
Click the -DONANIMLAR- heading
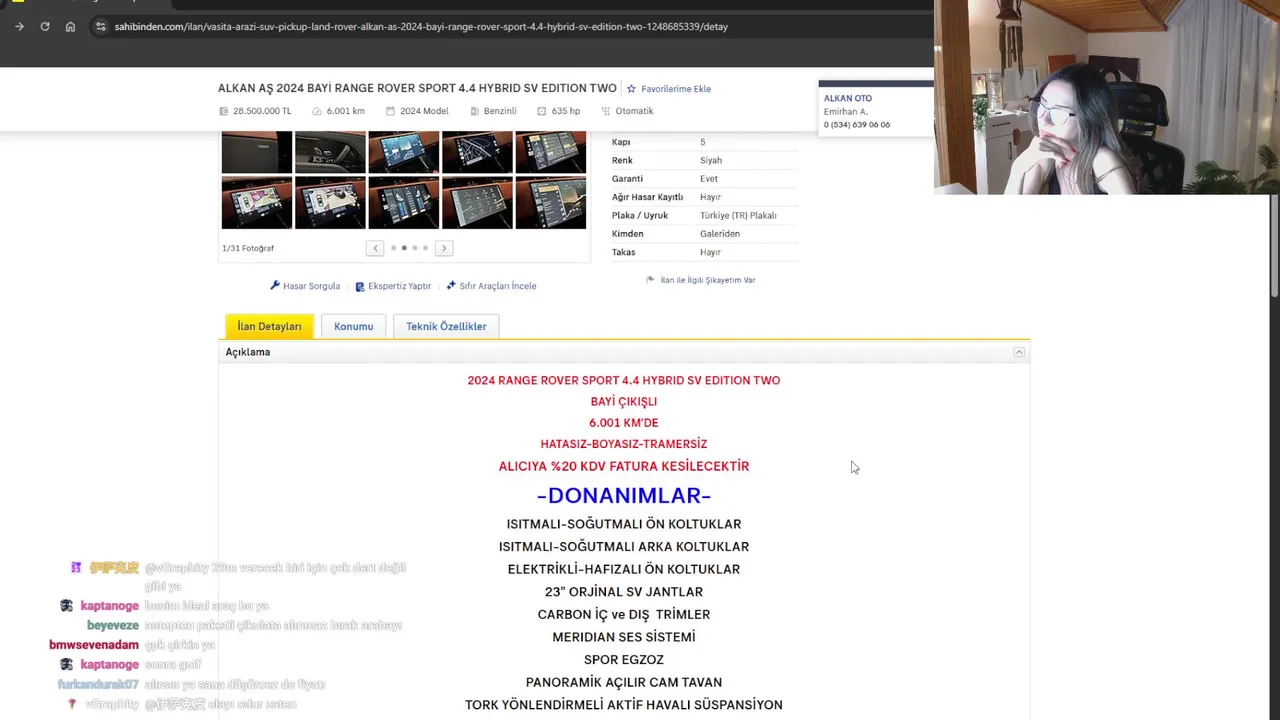(624, 495)
